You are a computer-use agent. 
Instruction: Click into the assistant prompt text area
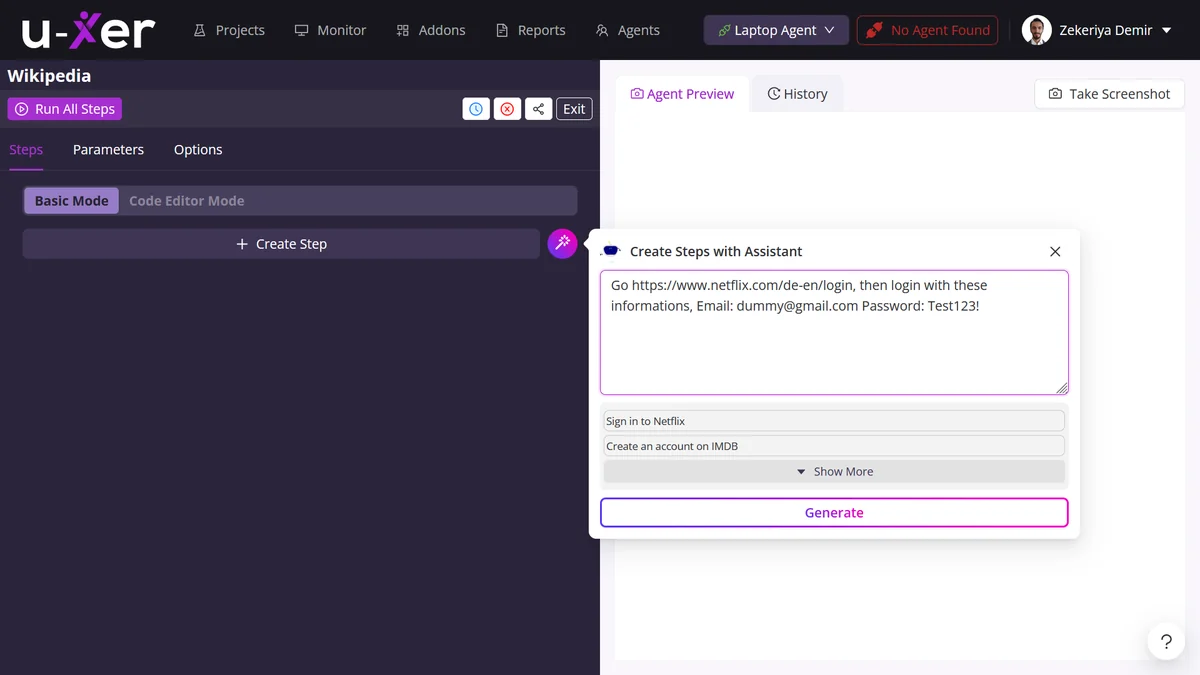834,332
